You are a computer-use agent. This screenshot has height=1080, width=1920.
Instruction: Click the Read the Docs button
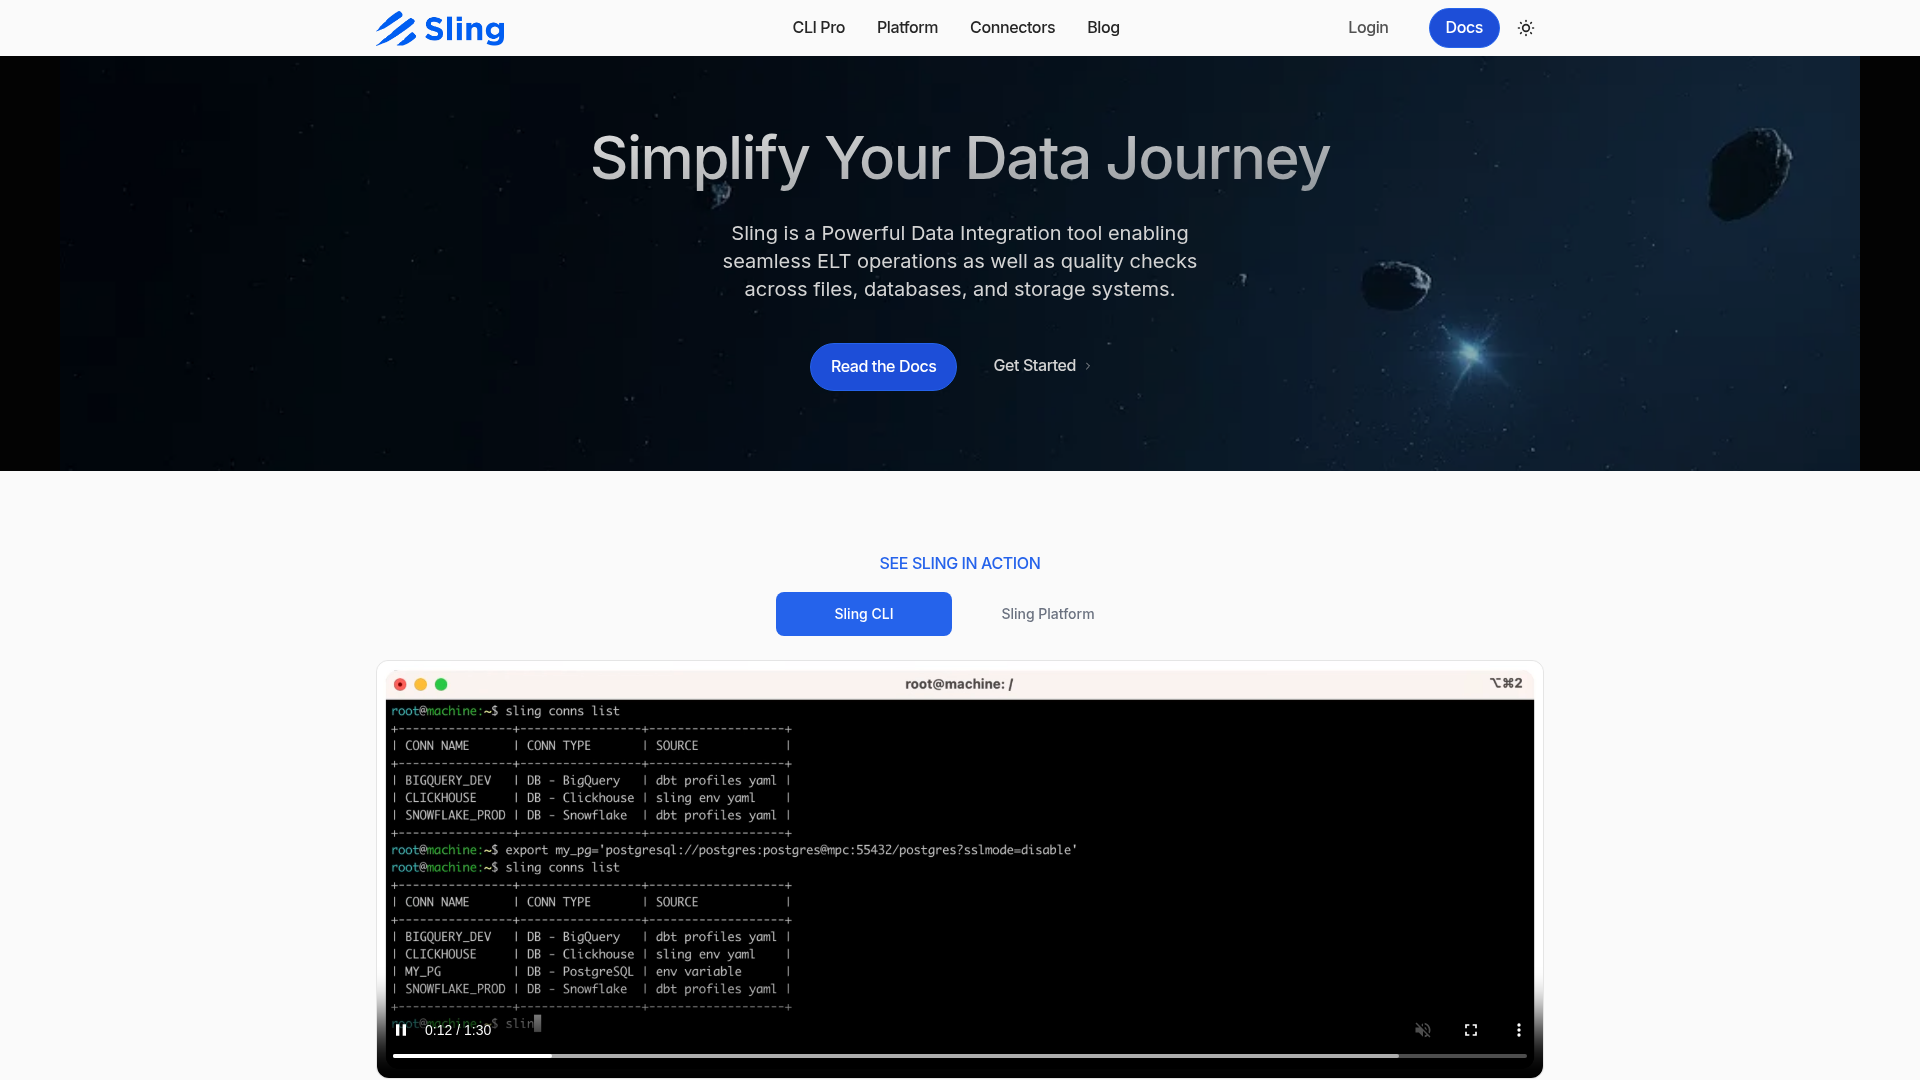click(x=883, y=367)
